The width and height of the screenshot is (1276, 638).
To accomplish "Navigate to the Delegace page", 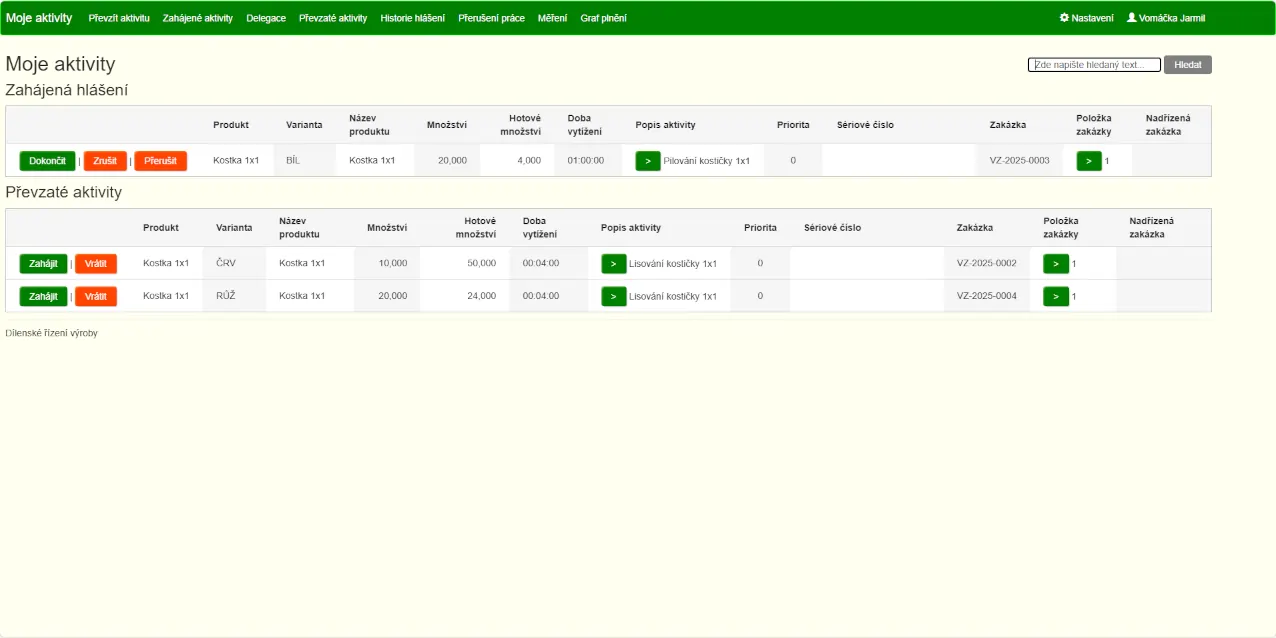I will pos(266,18).
